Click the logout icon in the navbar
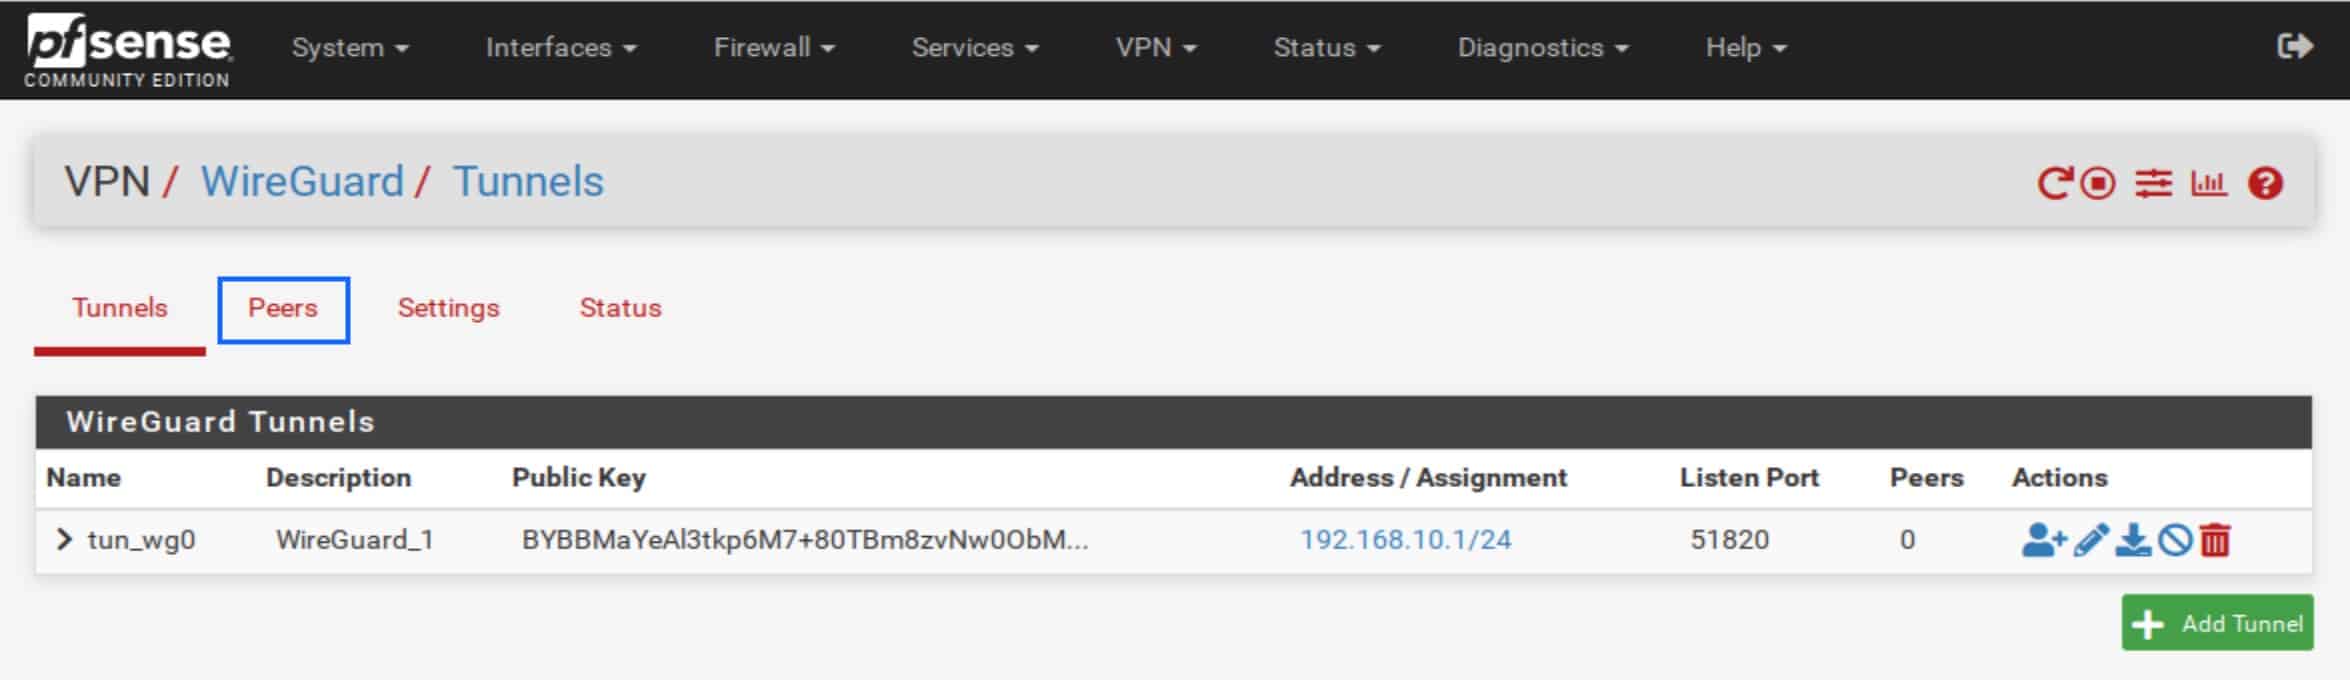 pyautogui.click(x=2295, y=46)
